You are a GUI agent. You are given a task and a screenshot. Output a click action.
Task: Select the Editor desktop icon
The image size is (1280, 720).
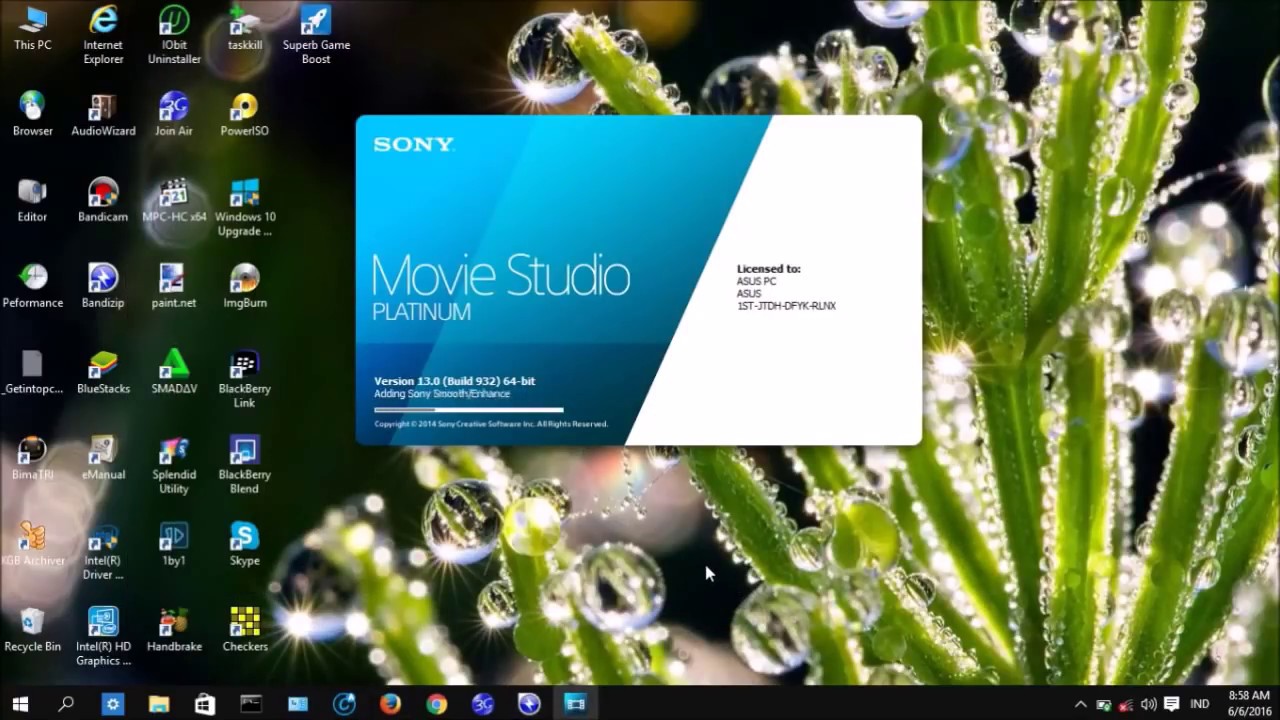[x=32, y=201]
